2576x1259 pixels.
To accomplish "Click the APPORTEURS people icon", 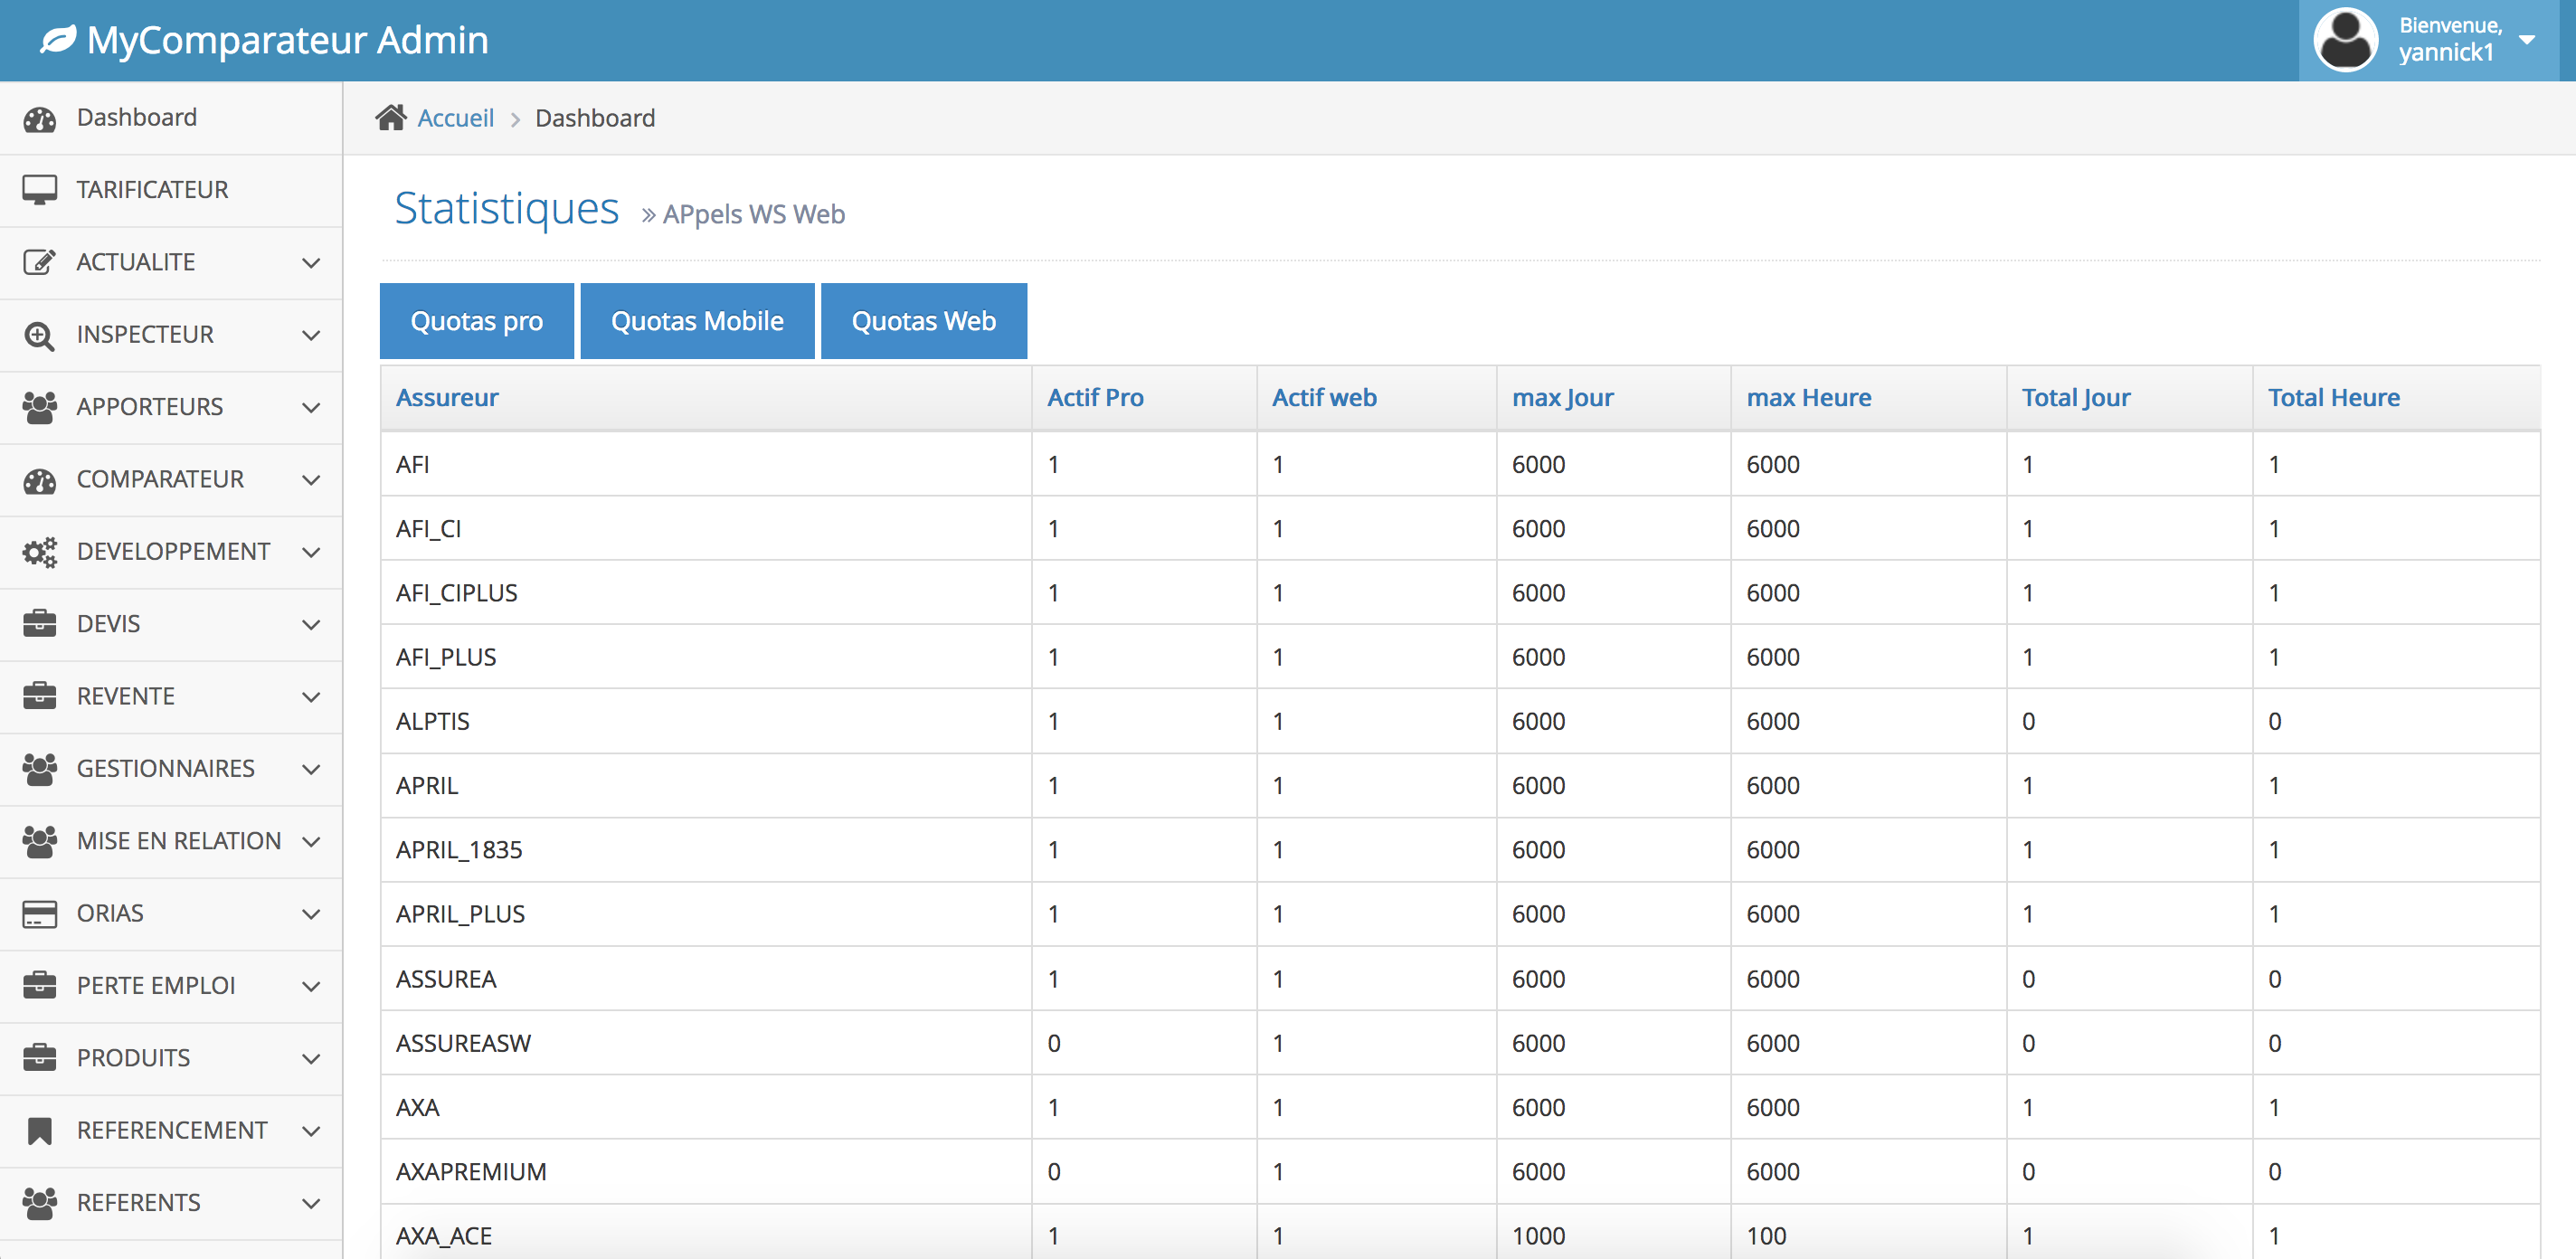I will click(x=40, y=407).
